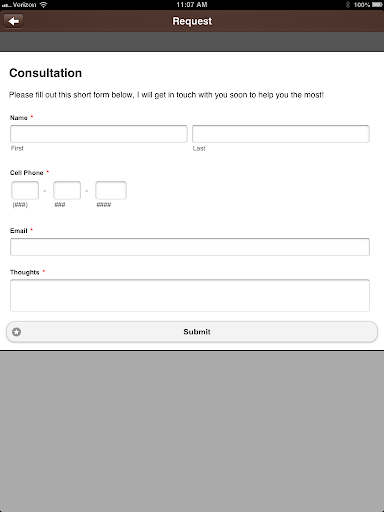Click the Last name input field

[281, 134]
